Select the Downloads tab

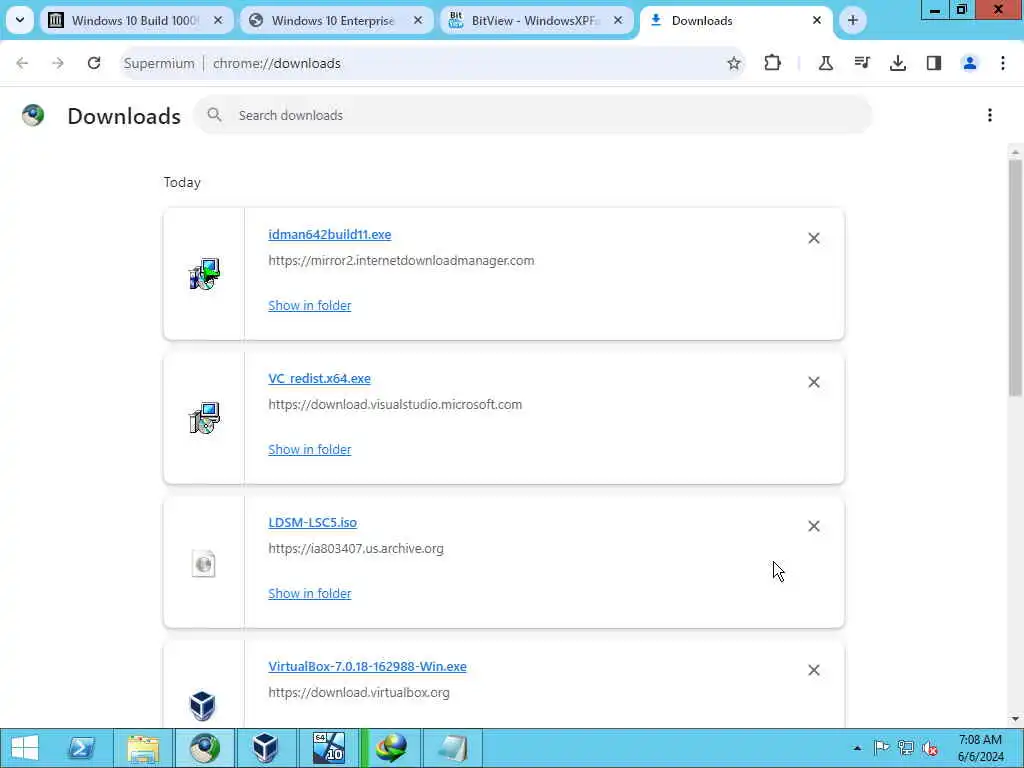[735, 20]
